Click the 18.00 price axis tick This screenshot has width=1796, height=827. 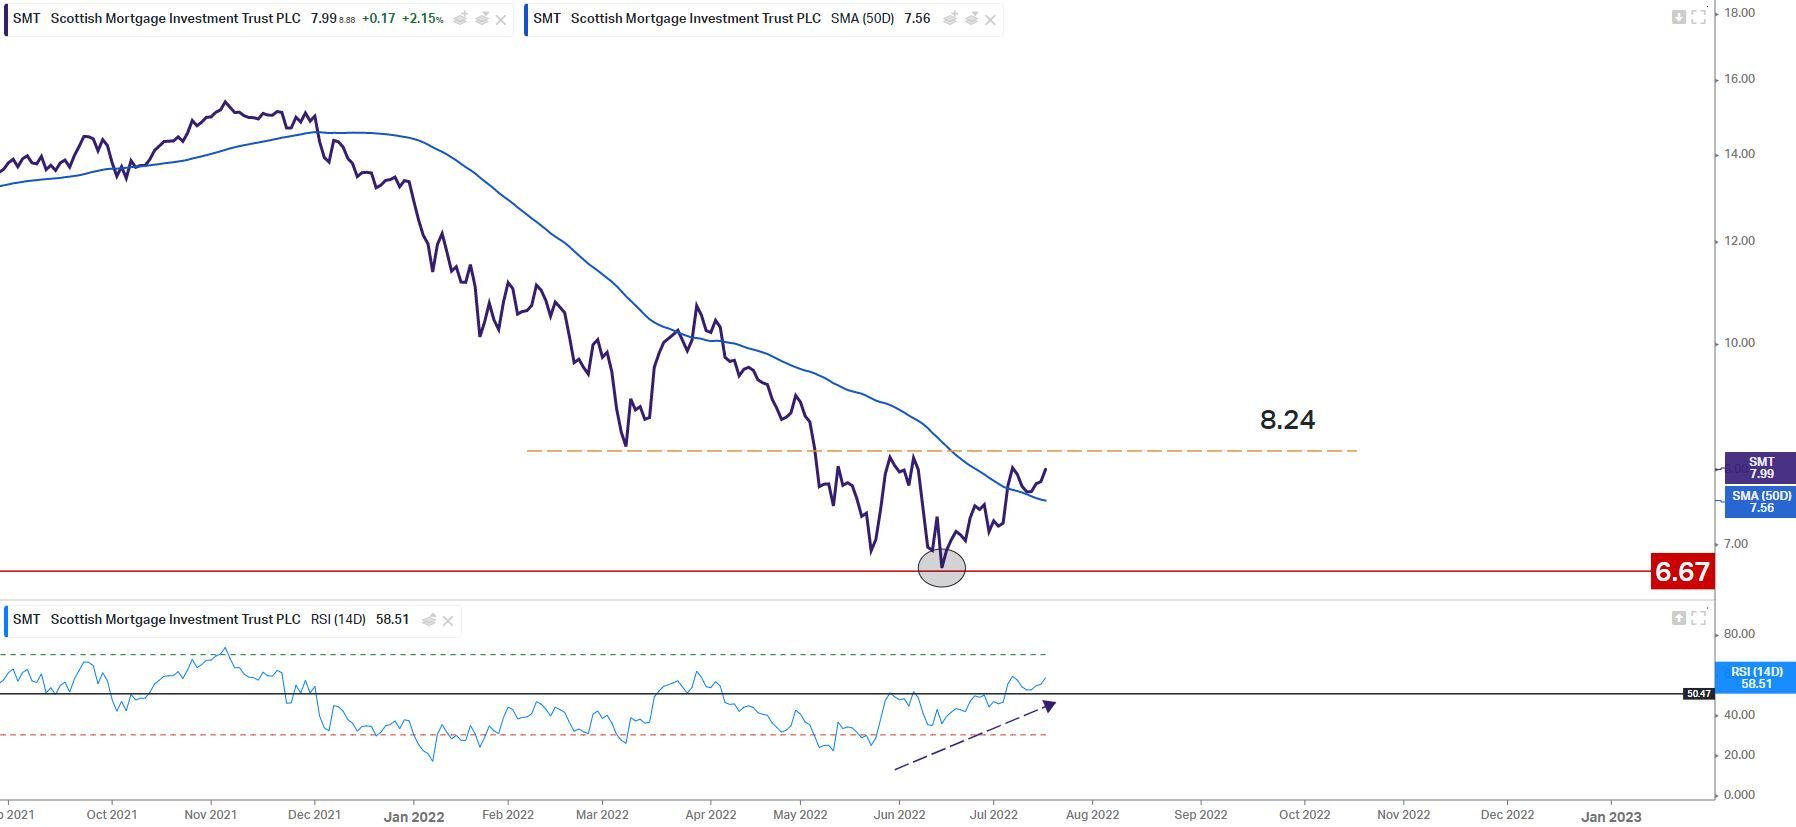[1739, 13]
